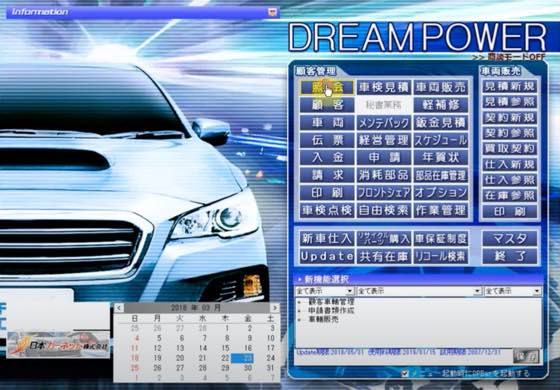Screen dimensions: 560x390
Task: Select day 15 in the calendar
Action: (225, 348)
